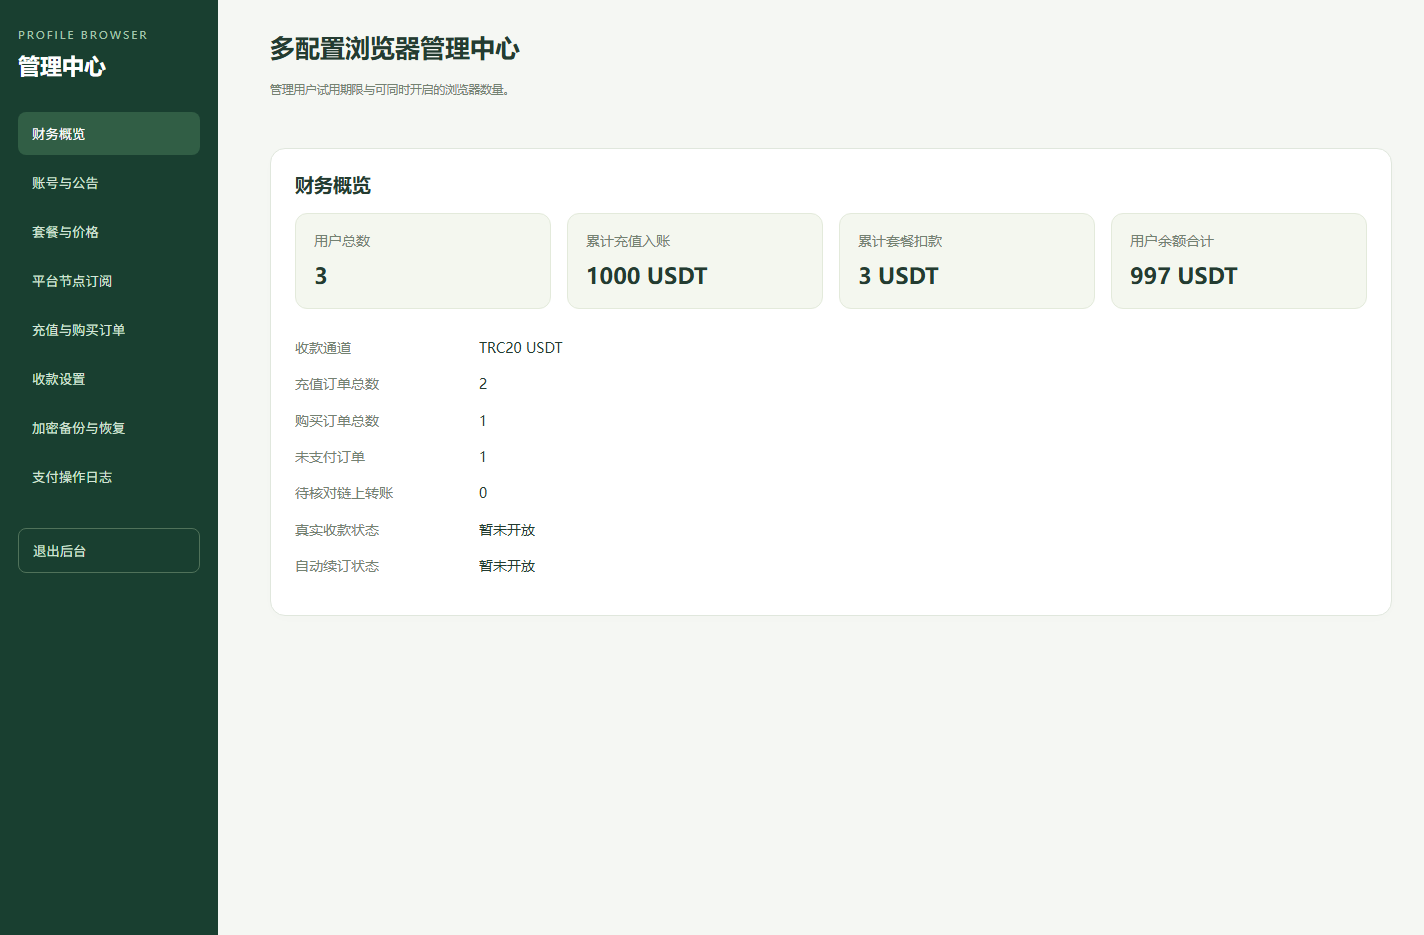The image size is (1424, 935).
Task: Navigate to 充值与购买订单
Action: point(109,330)
